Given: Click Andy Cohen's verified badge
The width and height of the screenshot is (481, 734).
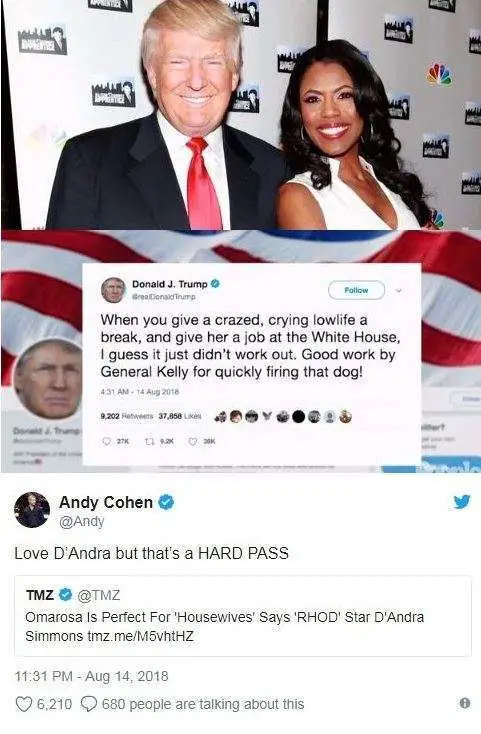Looking at the screenshot, I should 166,502.
